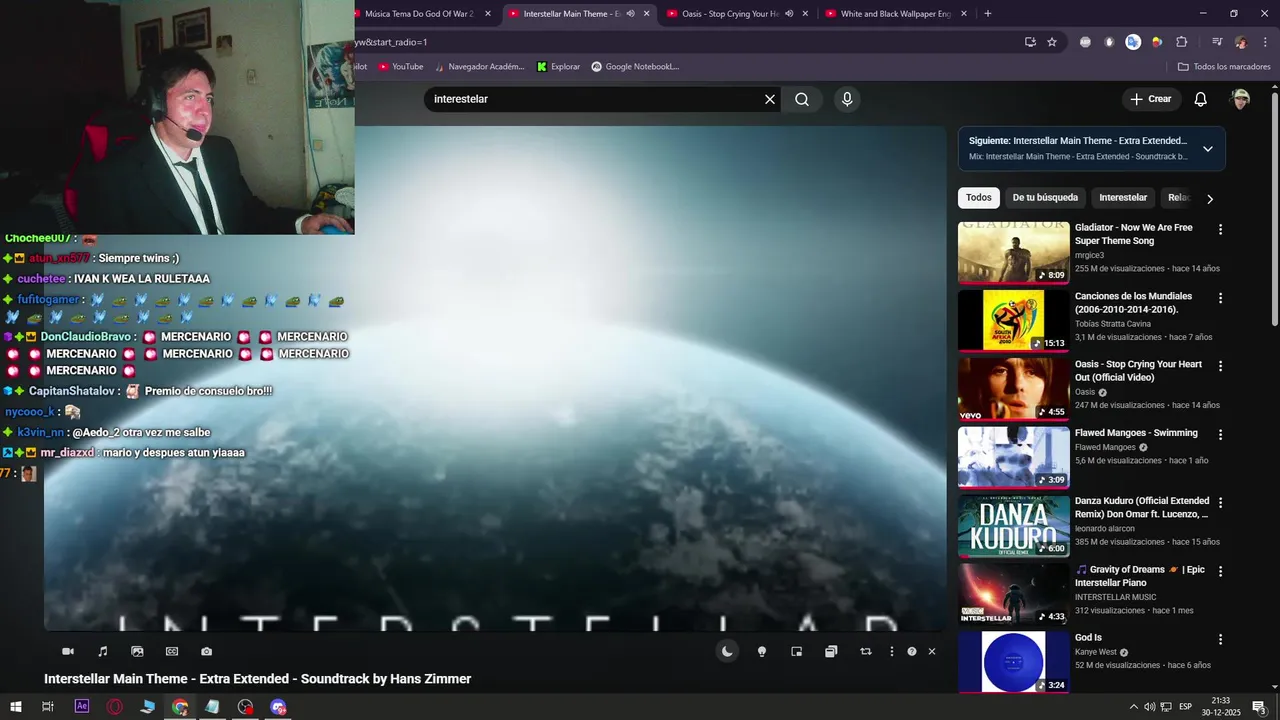Open options menu for Oasis video
This screenshot has height=720, width=1280.
(x=1220, y=366)
